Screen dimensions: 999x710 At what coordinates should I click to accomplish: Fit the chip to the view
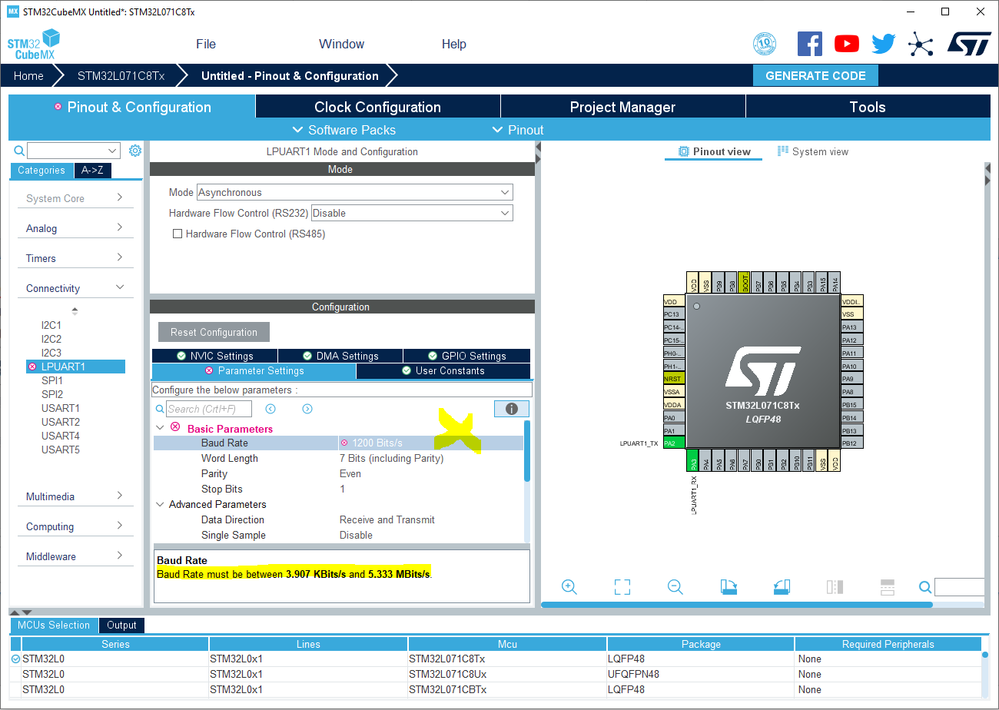click(x=622, y=586)
